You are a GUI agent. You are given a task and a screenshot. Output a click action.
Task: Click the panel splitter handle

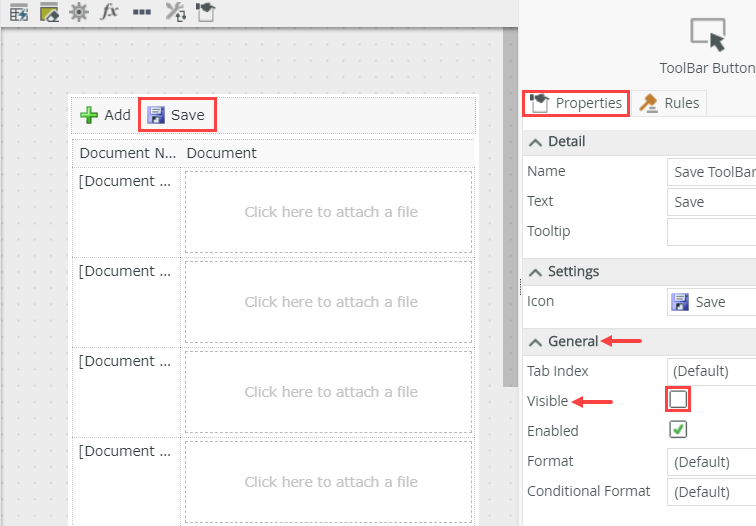520,287
